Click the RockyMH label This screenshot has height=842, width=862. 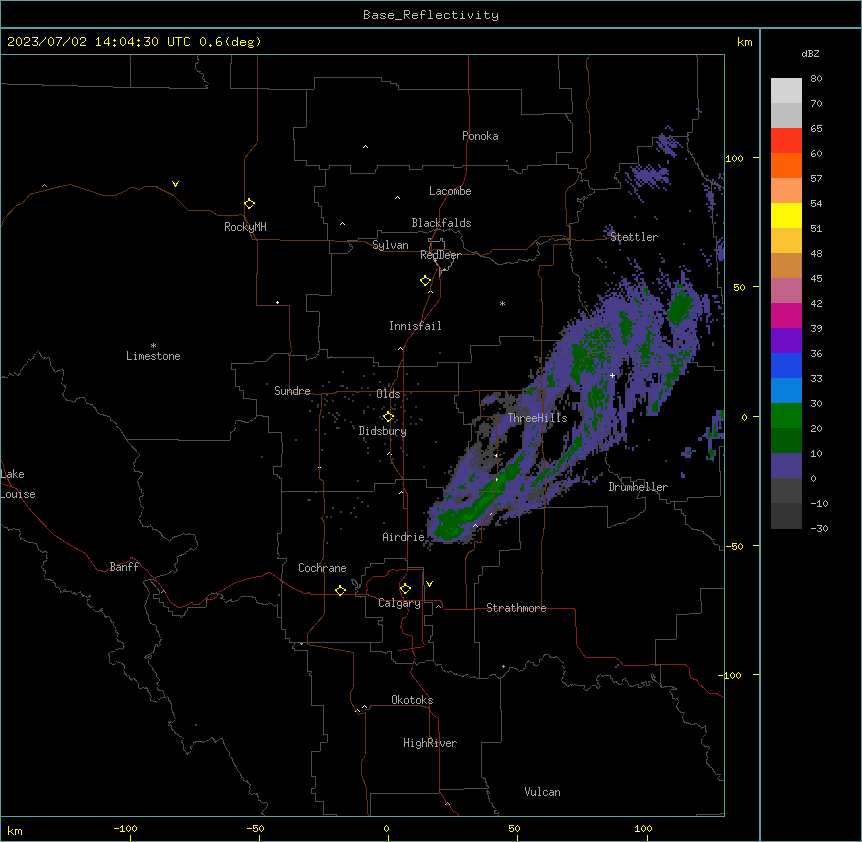point(245,227)
